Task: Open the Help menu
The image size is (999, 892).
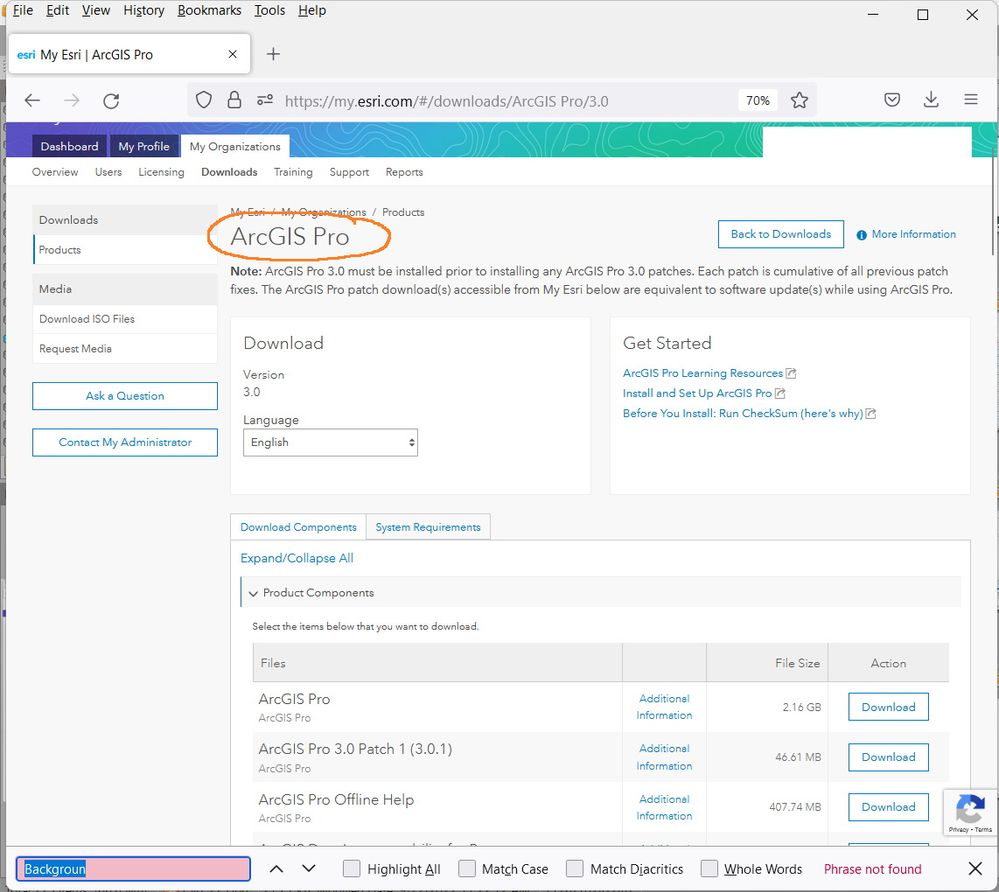Action: click(x=312, y=10)
